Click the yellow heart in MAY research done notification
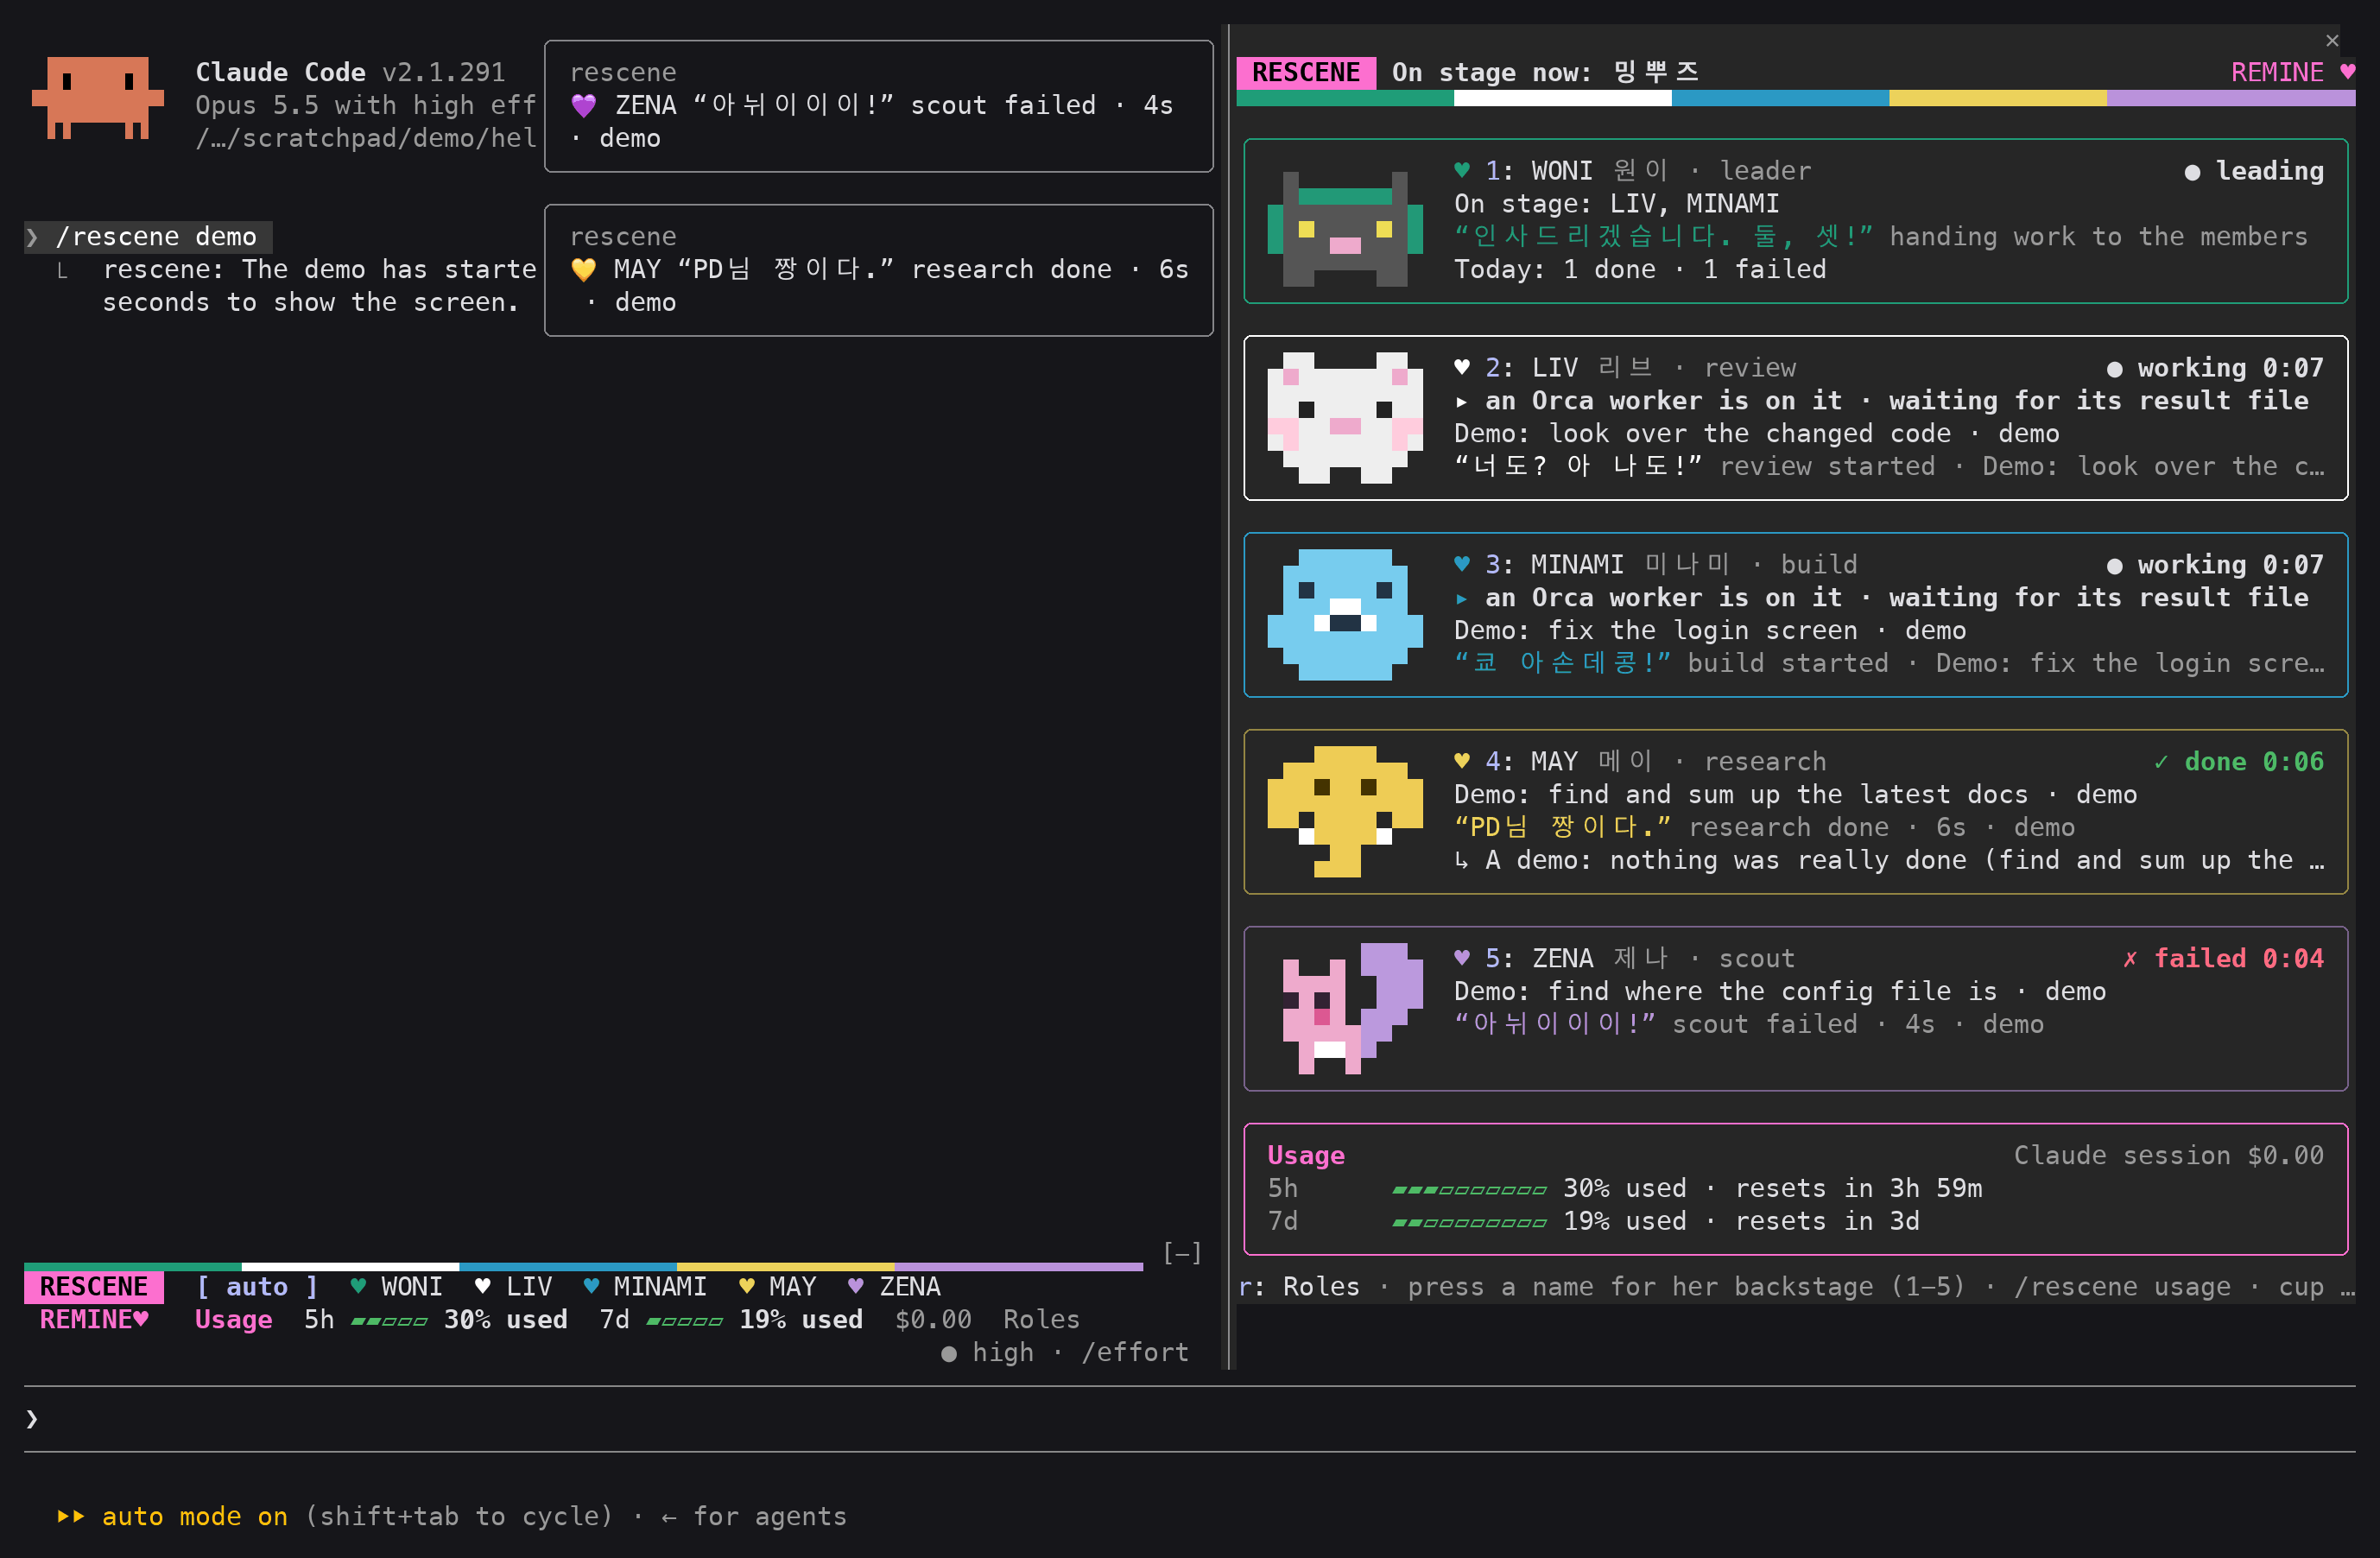The image size is (2380, 1558). tap(583, 269)
